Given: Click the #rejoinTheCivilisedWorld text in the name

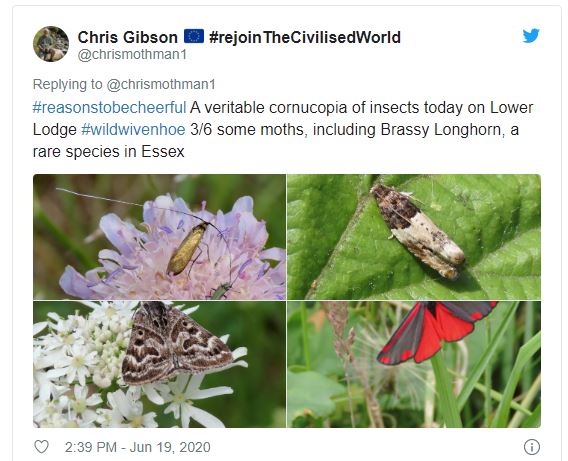Looking at the screenshot, I should 305,37.
